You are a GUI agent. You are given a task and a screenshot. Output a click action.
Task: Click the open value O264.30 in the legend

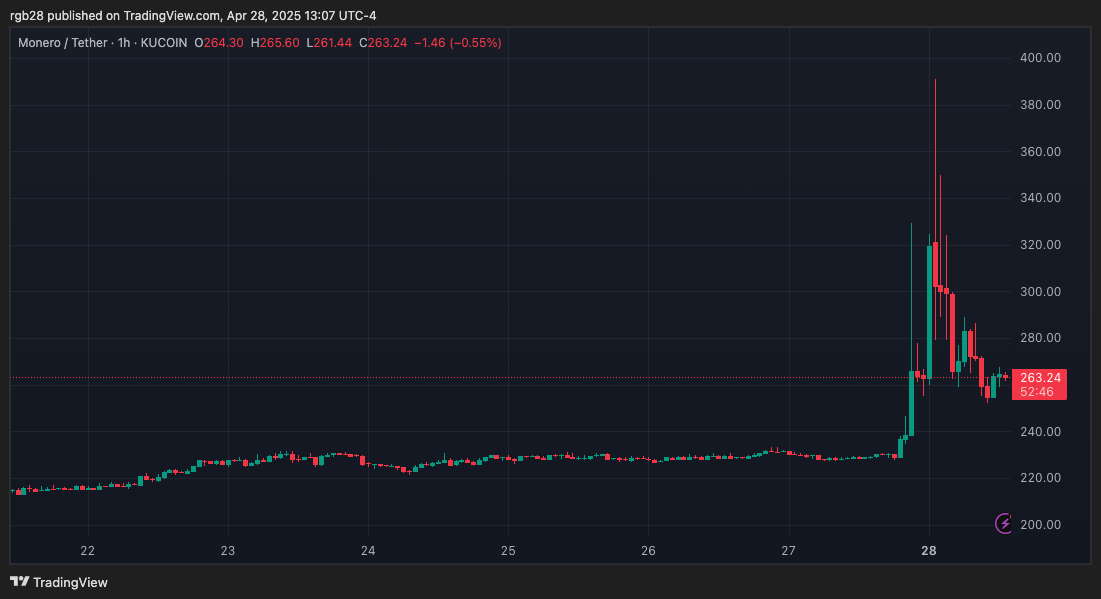[219, 43]
